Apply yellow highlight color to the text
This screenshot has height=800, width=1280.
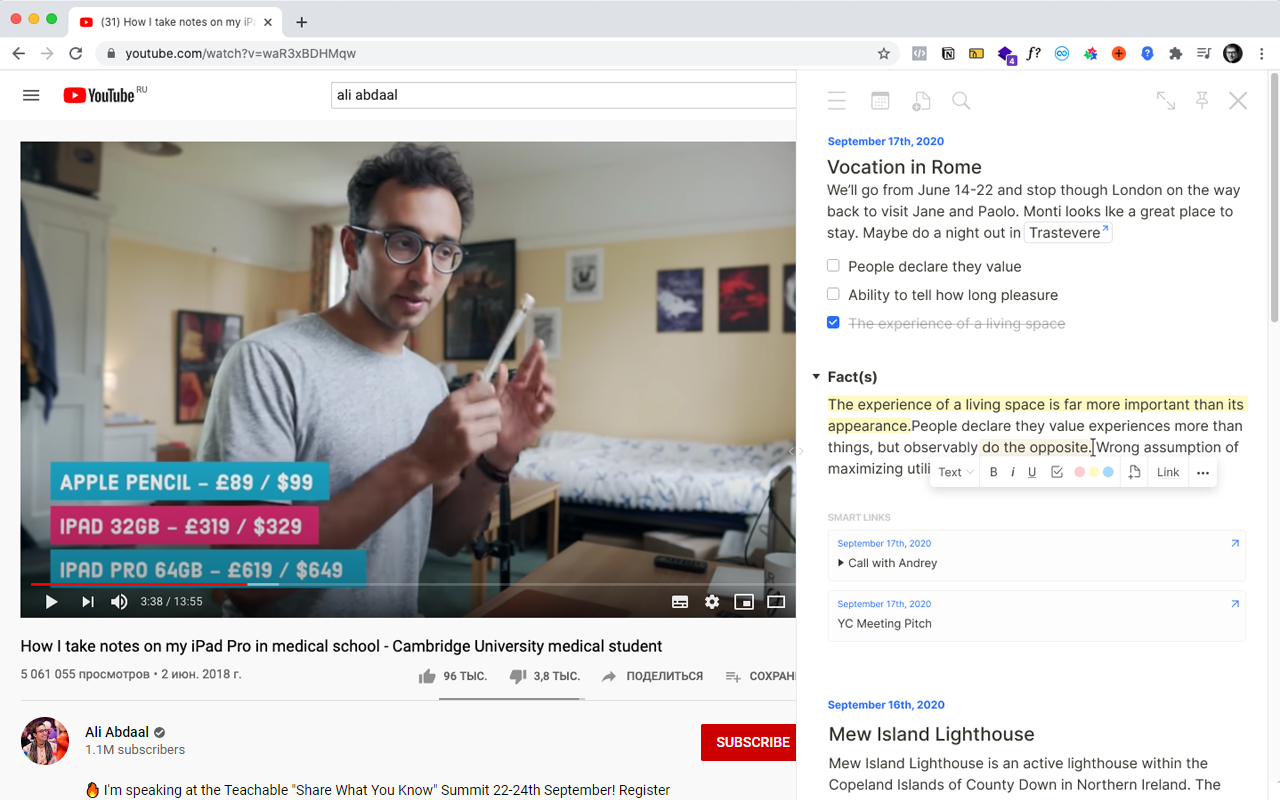[x=1092, y=471]
